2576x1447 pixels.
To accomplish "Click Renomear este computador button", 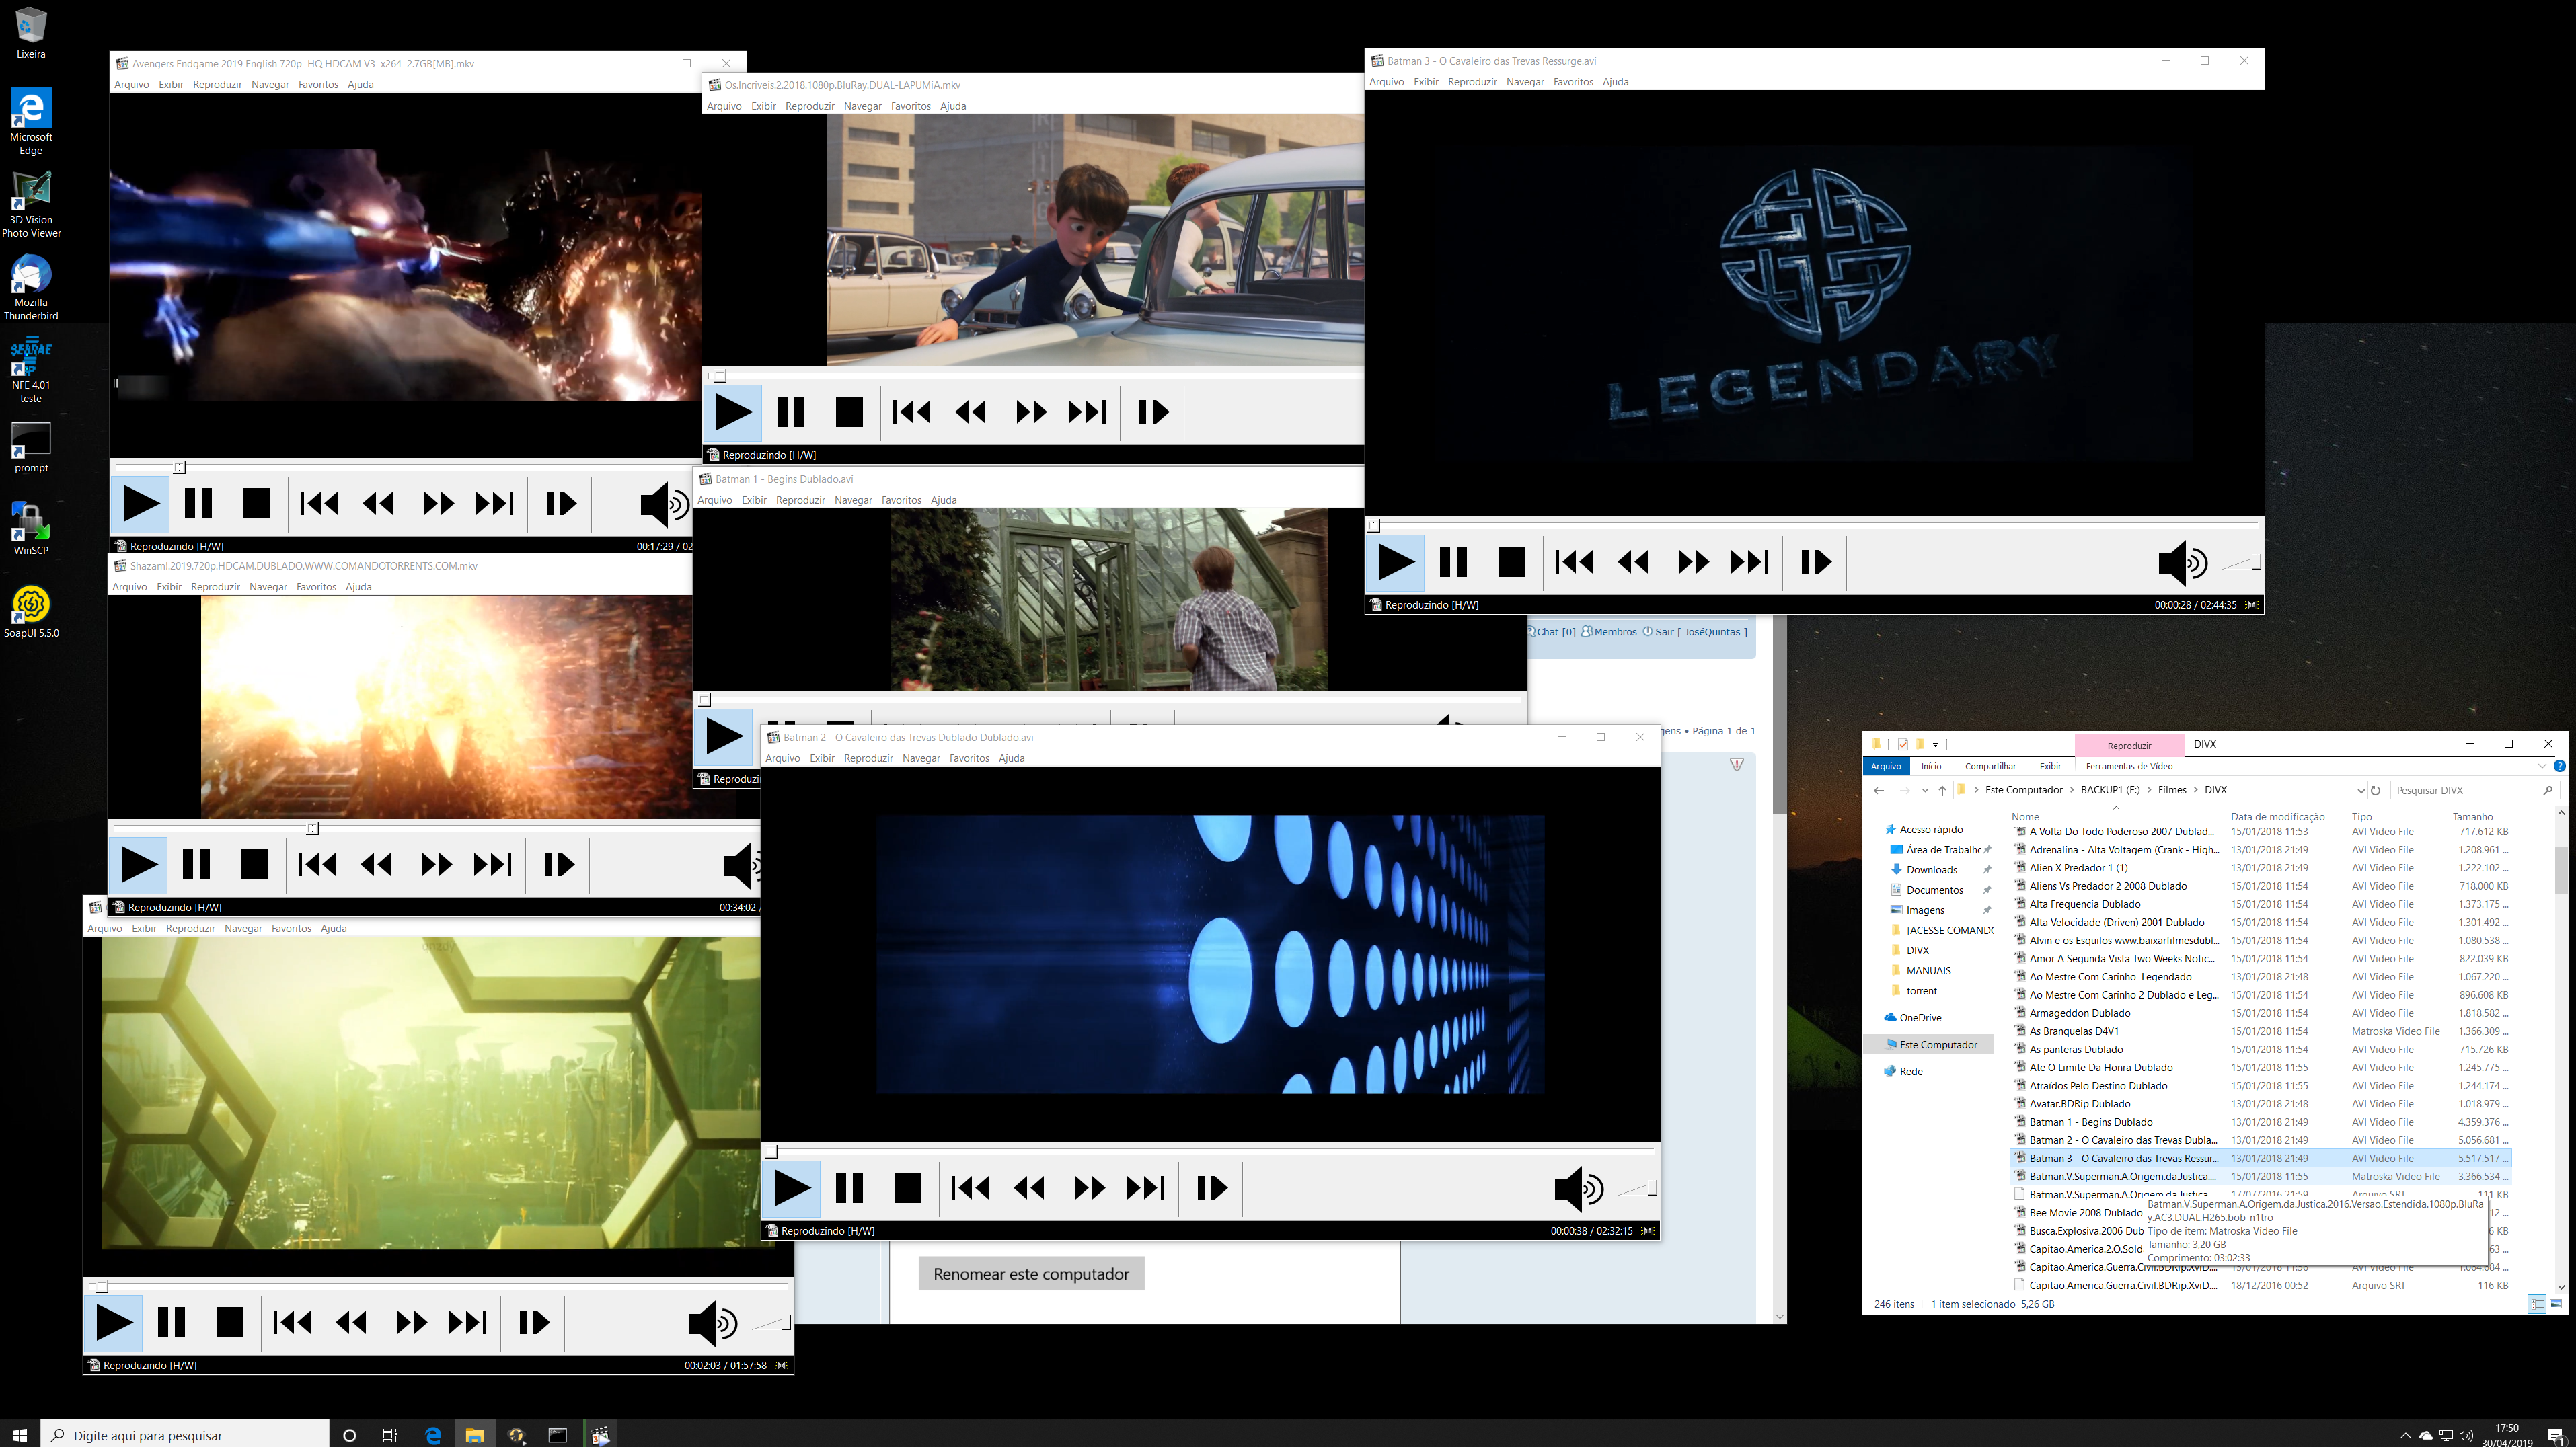I will tap(1031, 1274).
